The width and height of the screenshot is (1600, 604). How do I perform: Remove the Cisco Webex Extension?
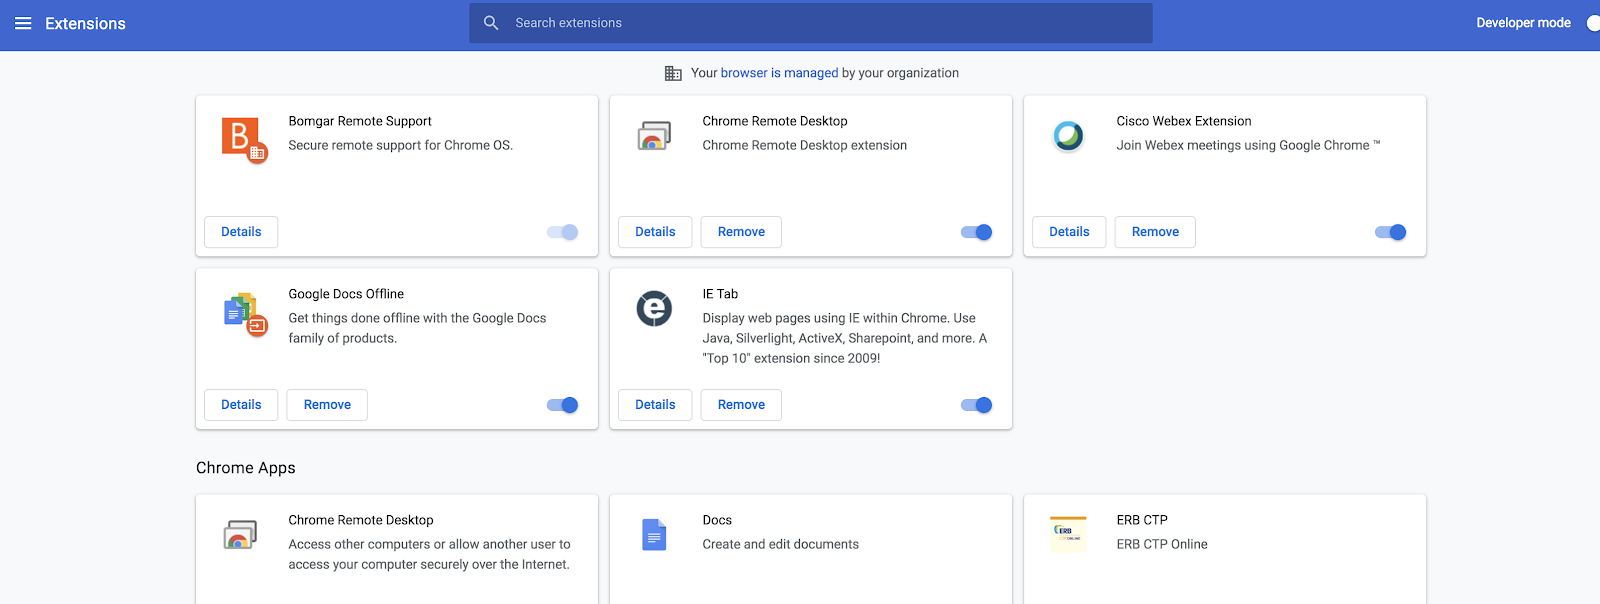pyautogui.click(x=1155, y=232)
